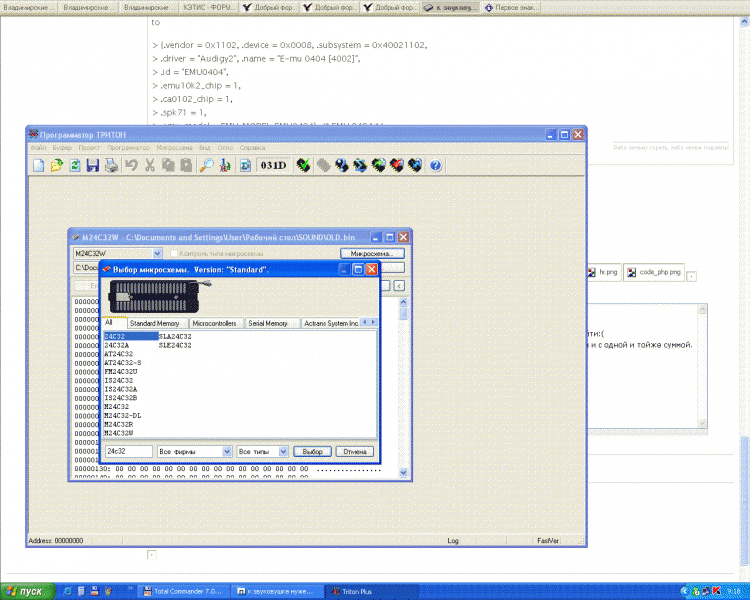The image size is (750, 600).
Task: Click code_php.png attachment icon on web page
Action: pos(631,272)
